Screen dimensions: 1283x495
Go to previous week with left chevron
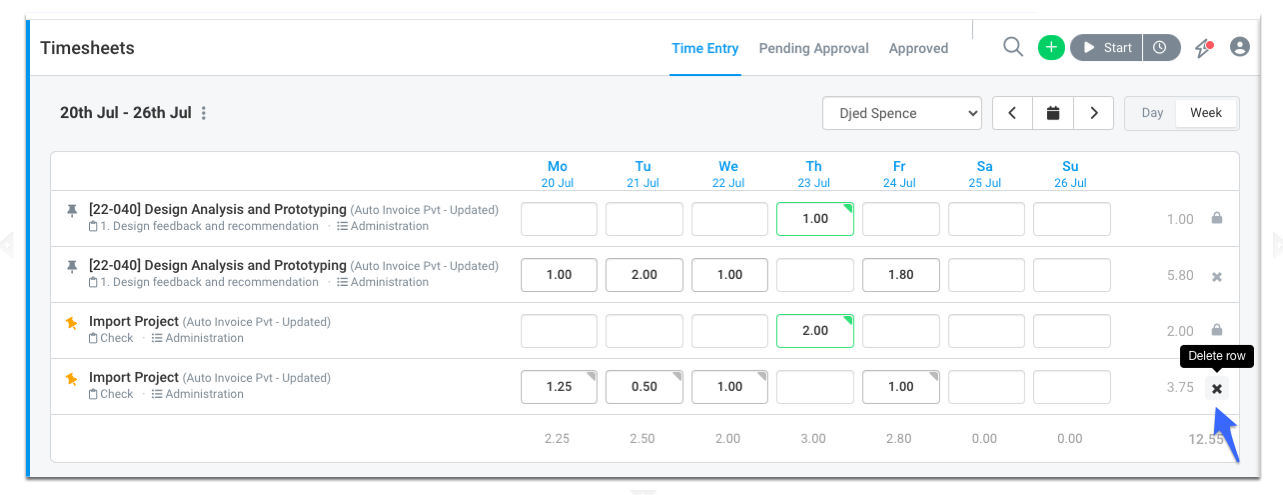coord(1013,113)
